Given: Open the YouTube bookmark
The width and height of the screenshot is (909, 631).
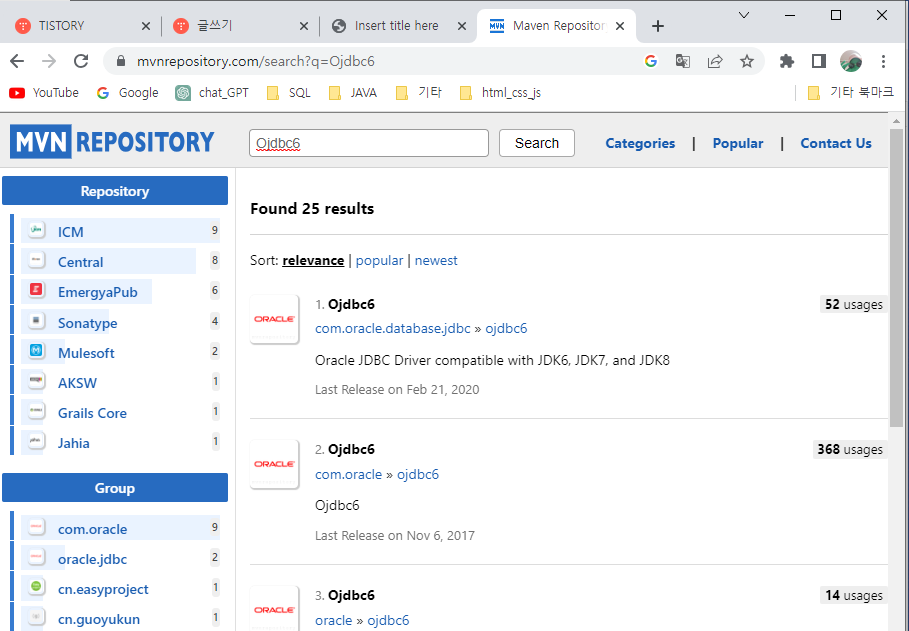Looking at the screenshot, I should pos(44,93).
